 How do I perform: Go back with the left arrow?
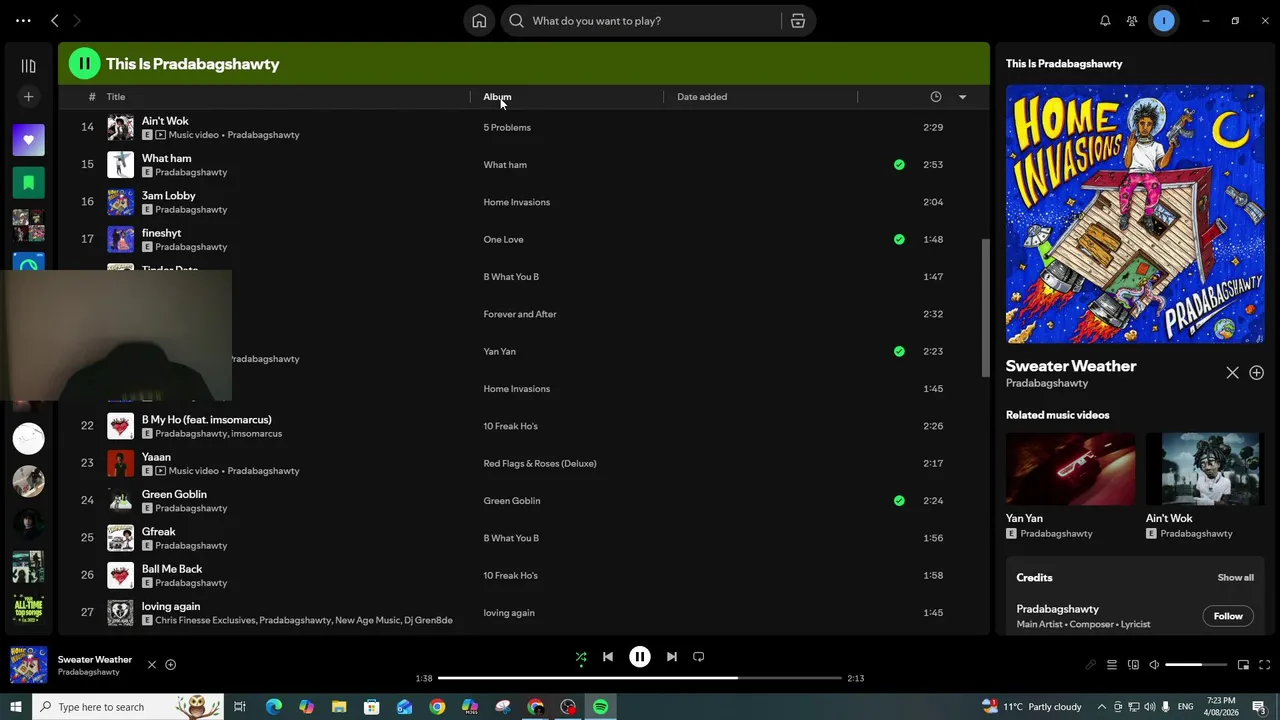click(x=55, y=21)
